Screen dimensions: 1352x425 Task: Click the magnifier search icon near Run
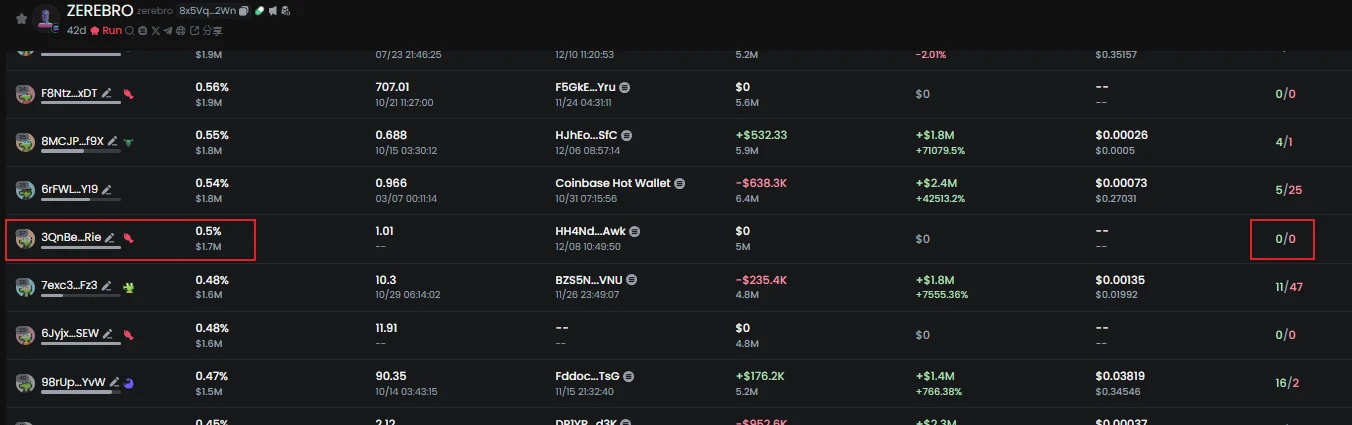pos(130,31)
